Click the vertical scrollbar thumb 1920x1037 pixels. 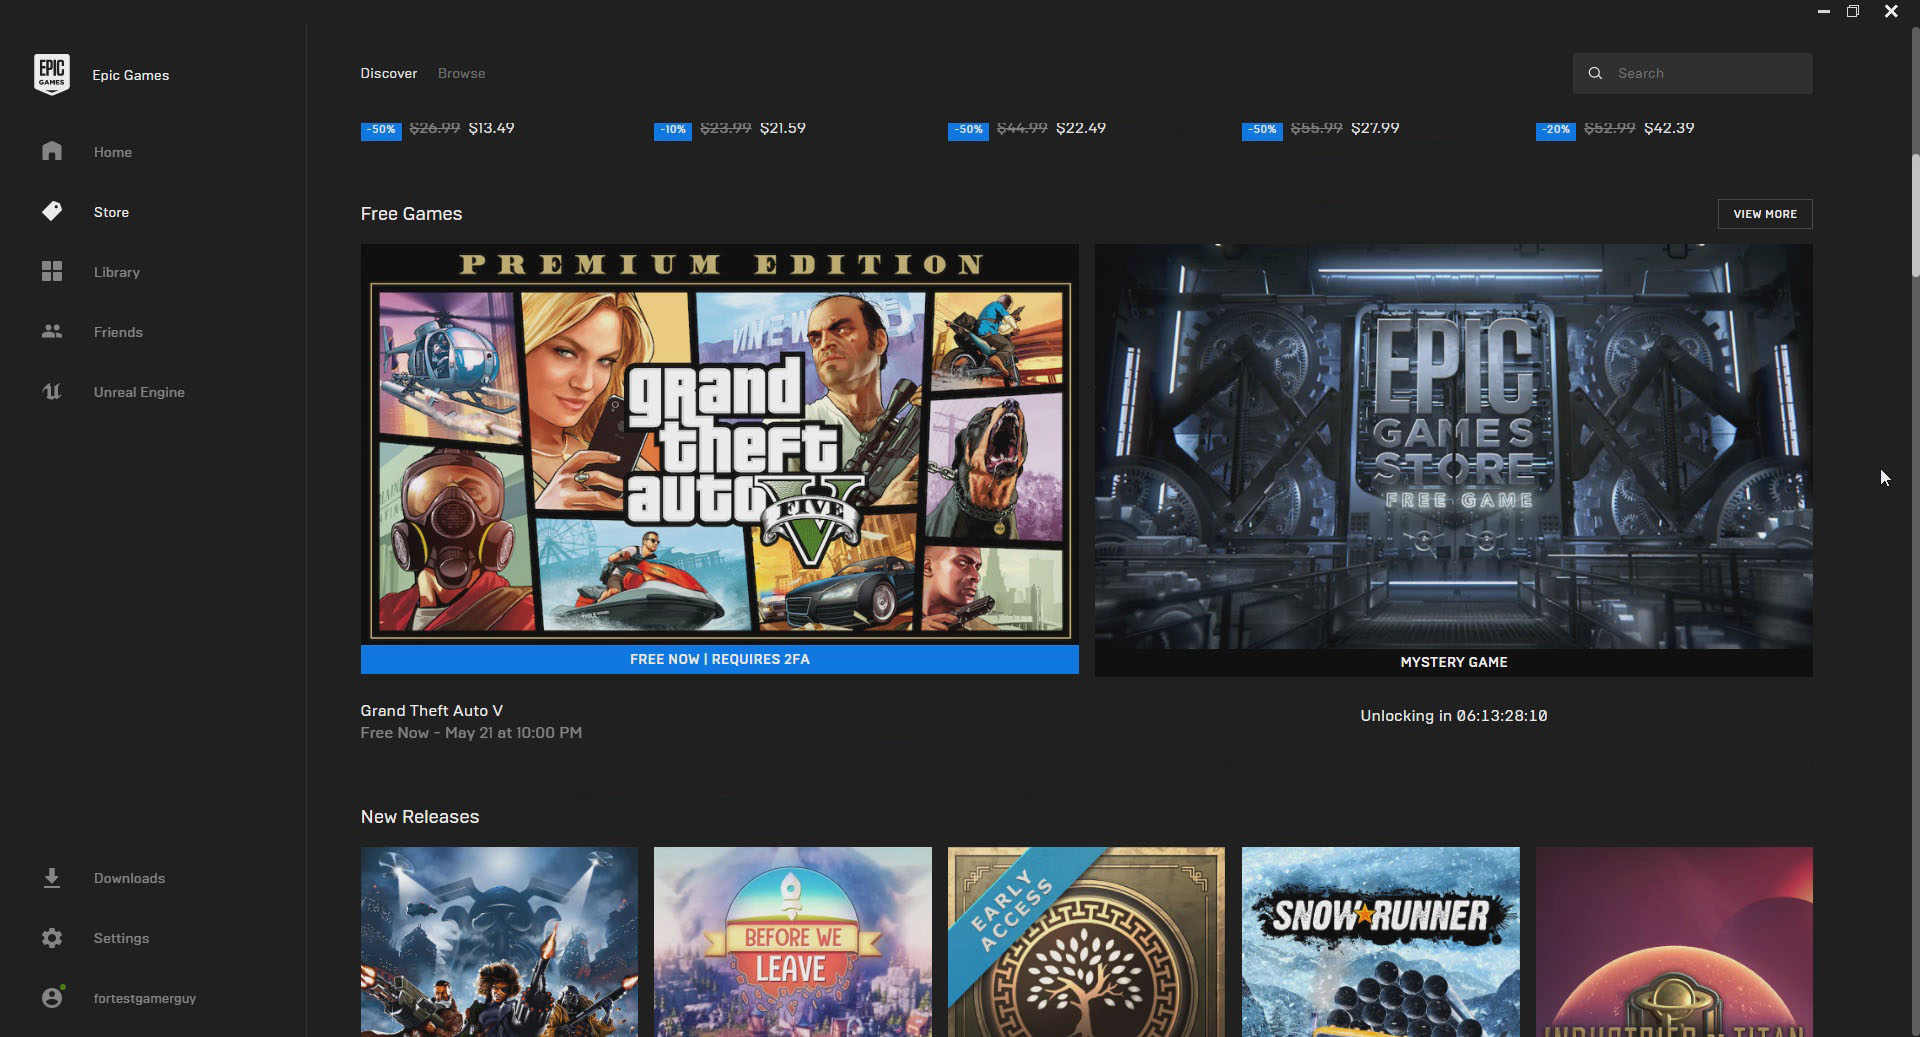pyautogui.click(x=1915, y=215)
